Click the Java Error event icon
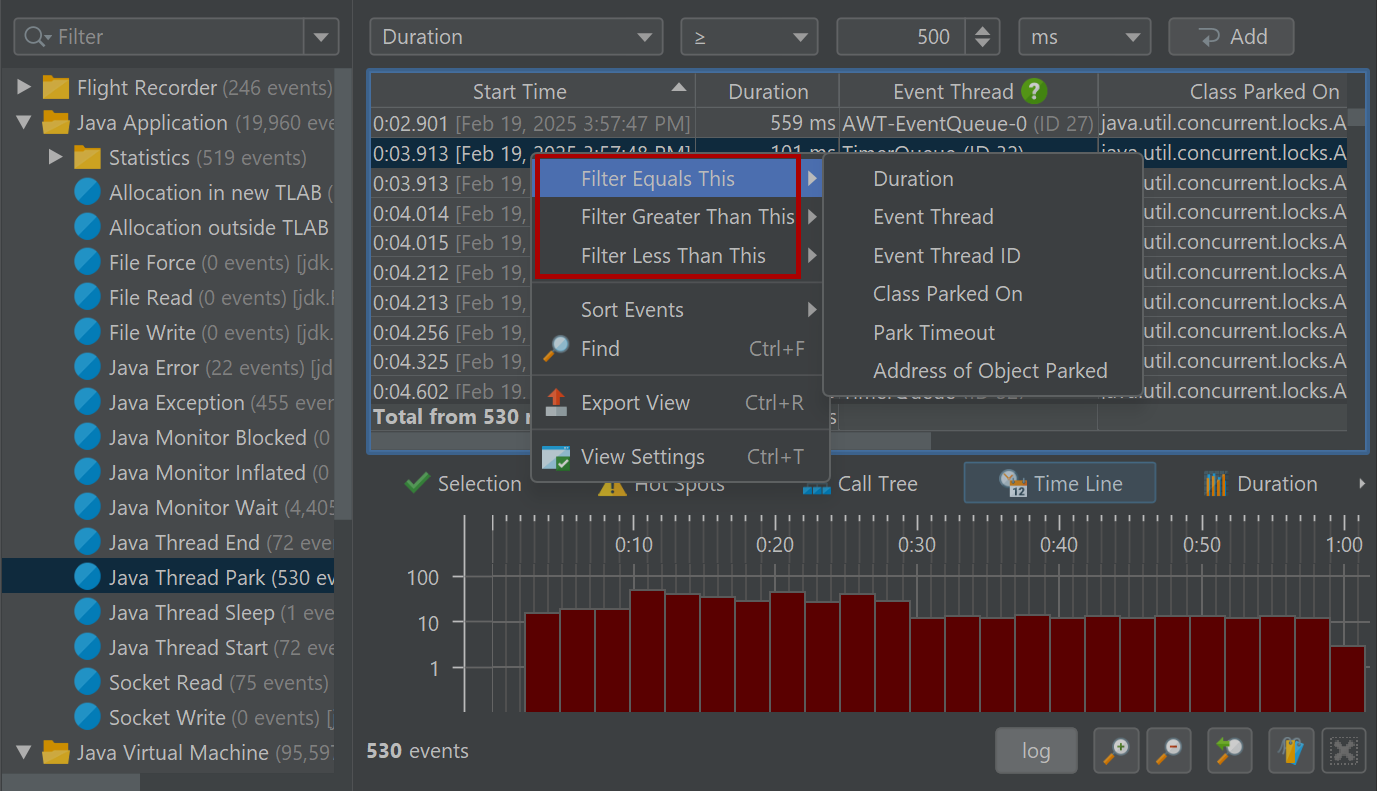Viewport: 1377px width, 791px height. 89,368
